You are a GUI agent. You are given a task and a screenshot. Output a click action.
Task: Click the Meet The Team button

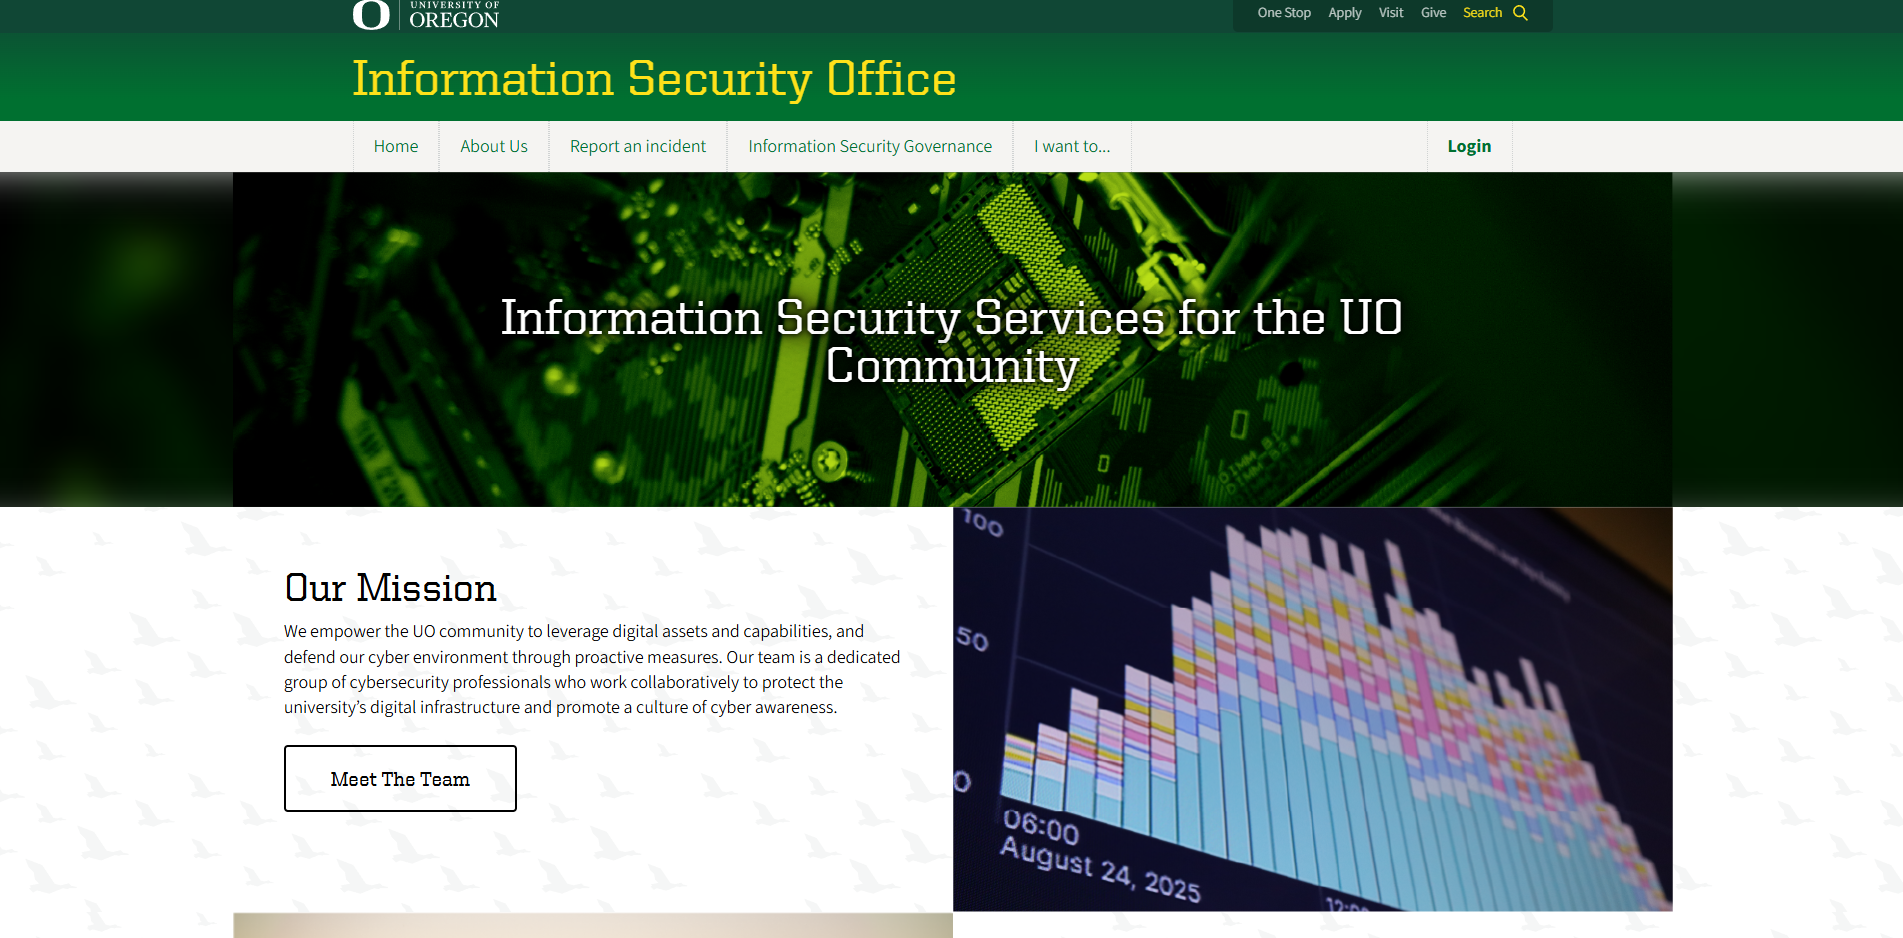[399, 778]
